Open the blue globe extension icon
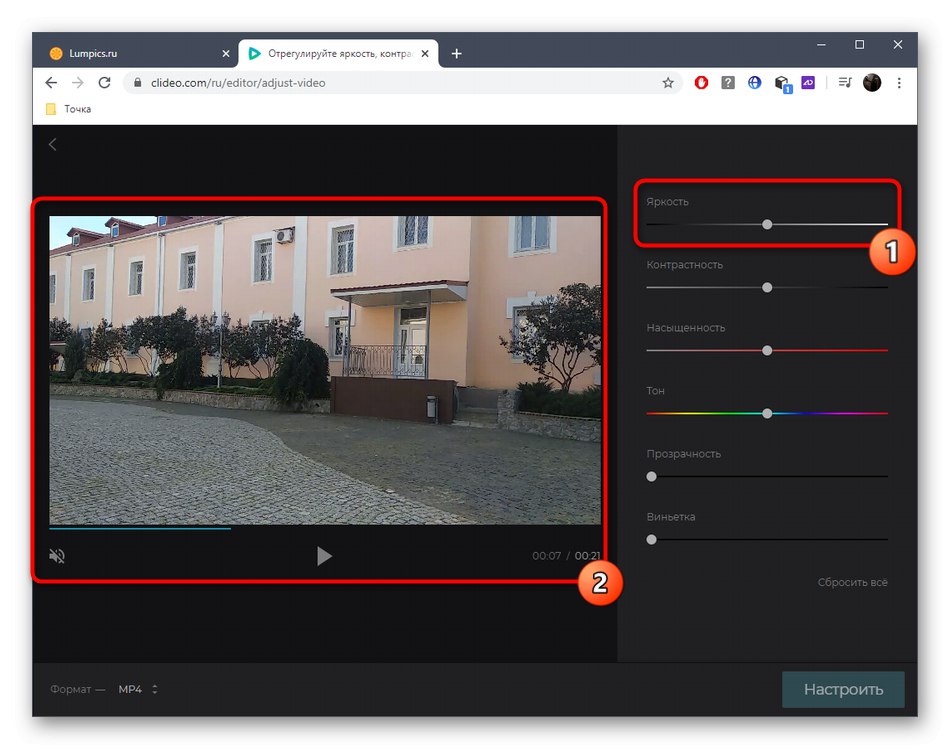 click(x=754, y=82)
